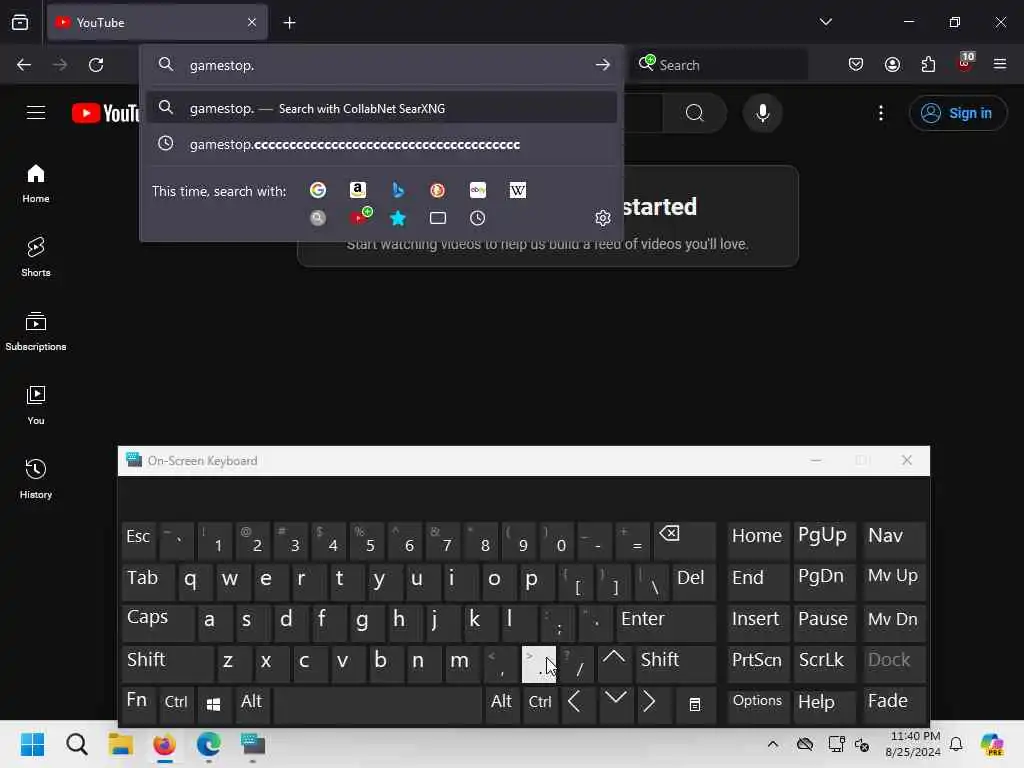Viewport: 1024px width, 768px height.
Task: Toggle the right Shift key
Action: 676,664
